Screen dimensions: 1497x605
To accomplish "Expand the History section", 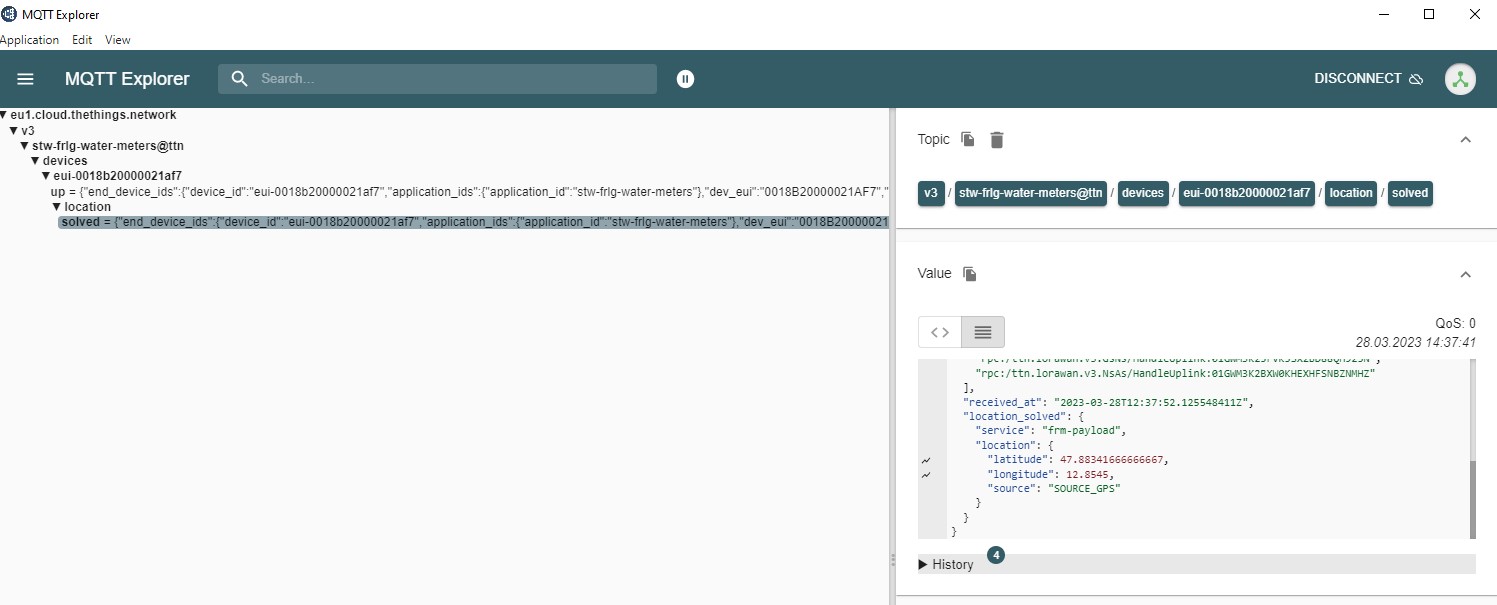I will click(946, 564).
